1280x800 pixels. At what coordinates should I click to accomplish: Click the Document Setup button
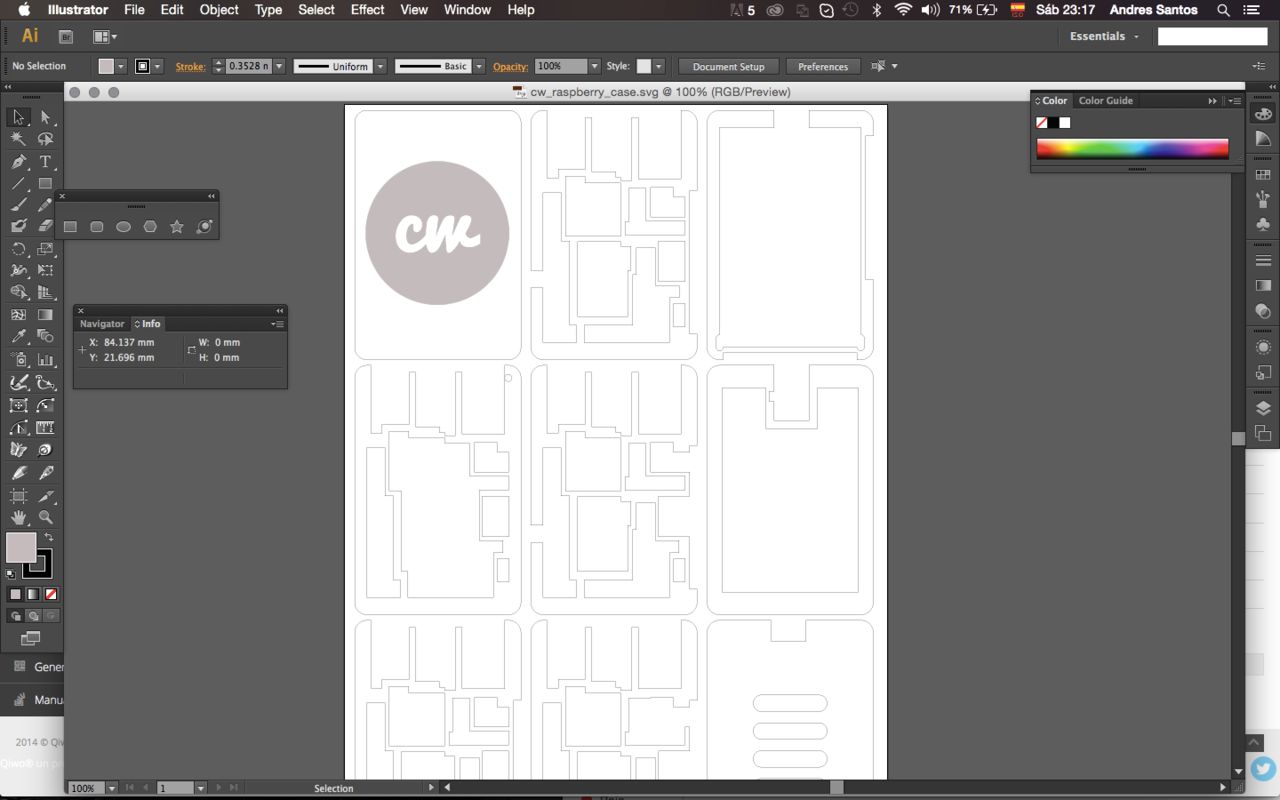click(x=728, y=66)
